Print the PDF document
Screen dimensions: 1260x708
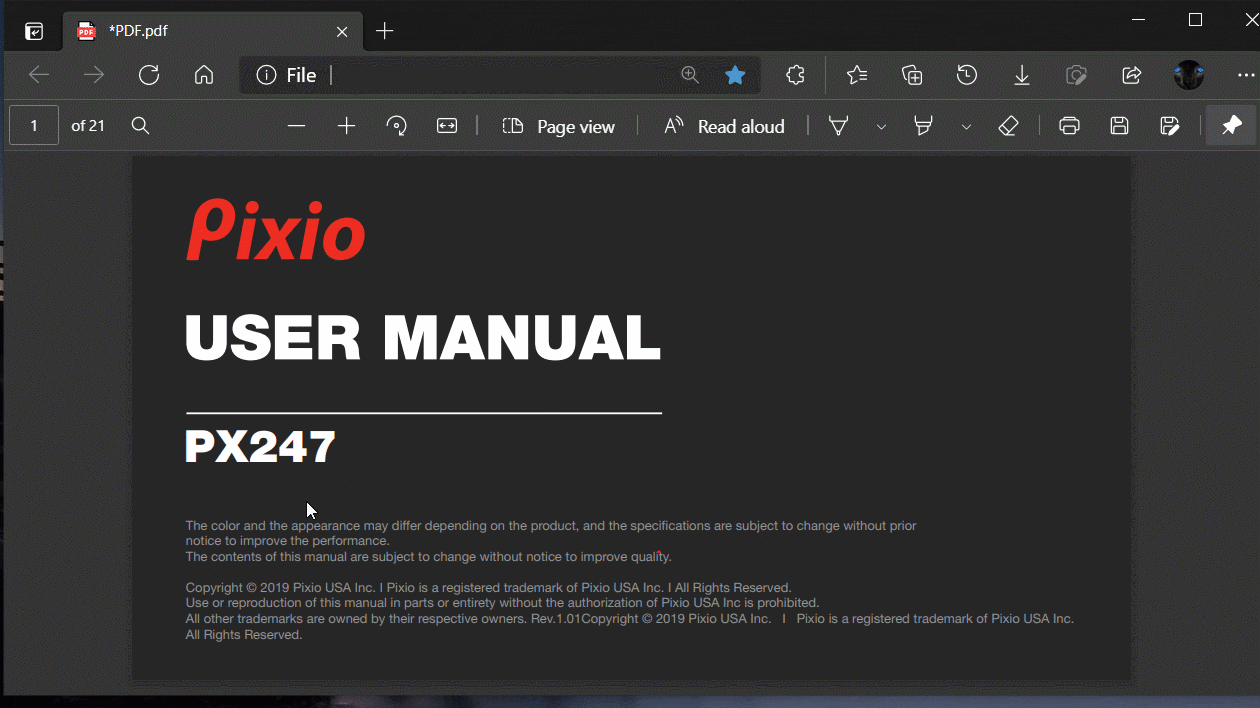[1069, 126]
